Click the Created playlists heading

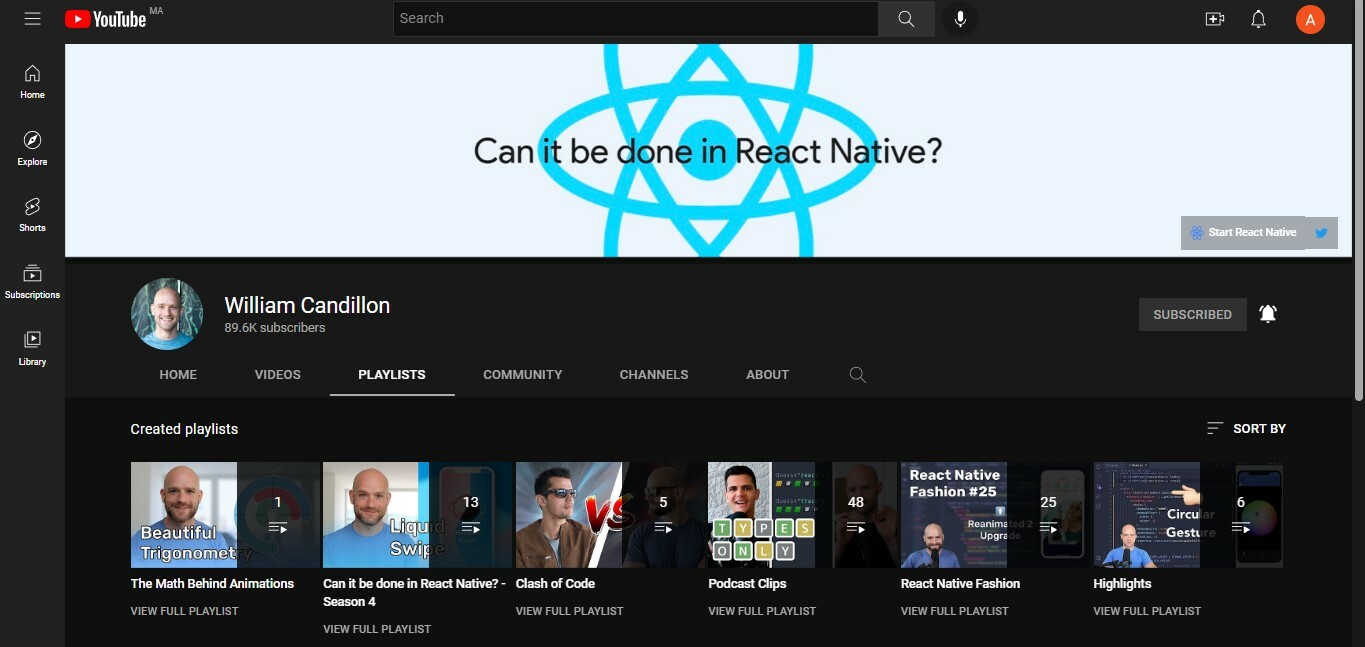pyautogui.click(x=184, y=429)
